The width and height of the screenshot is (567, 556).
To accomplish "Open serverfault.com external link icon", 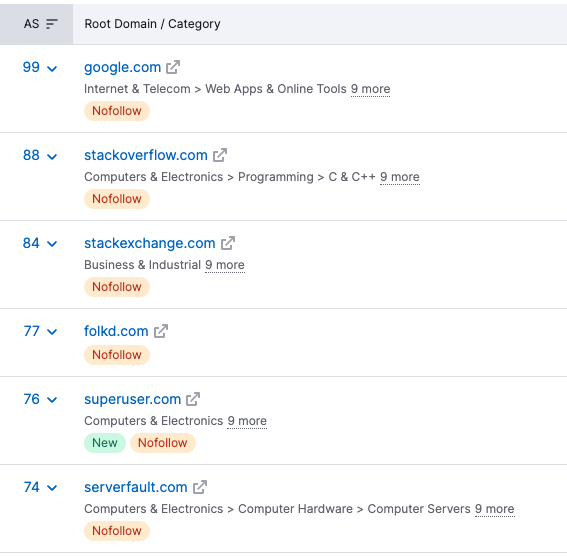I will [x=200, y=487].
